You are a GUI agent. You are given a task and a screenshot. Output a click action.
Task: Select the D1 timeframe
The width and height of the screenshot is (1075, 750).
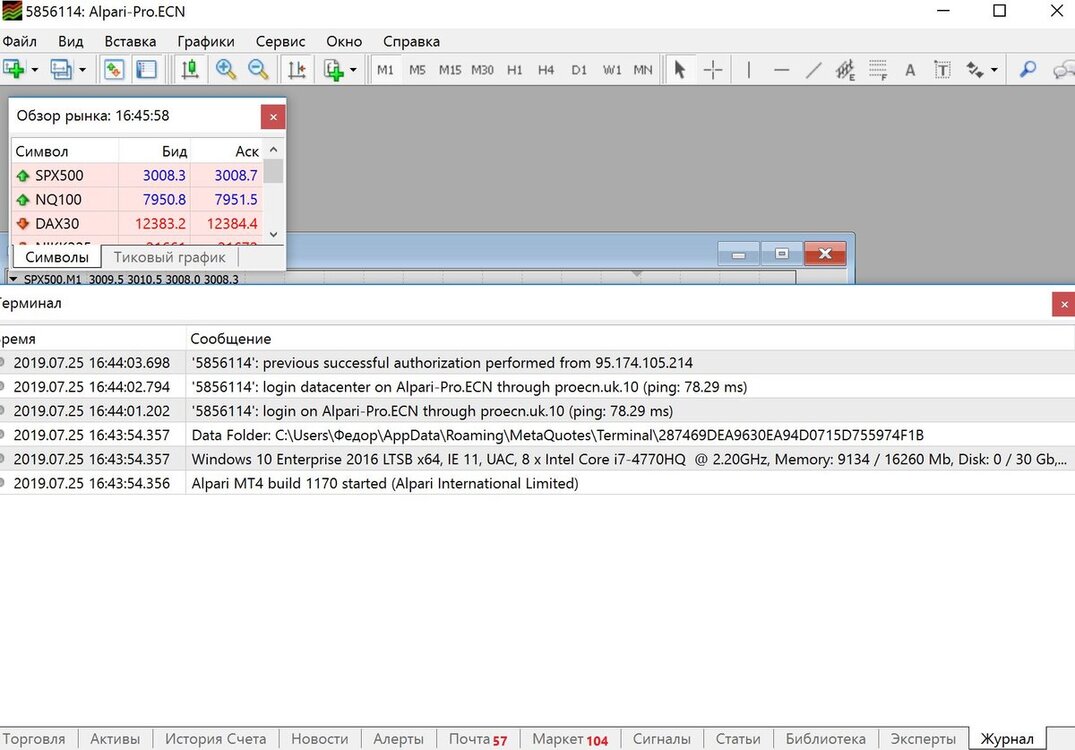(x=579, y=70)
